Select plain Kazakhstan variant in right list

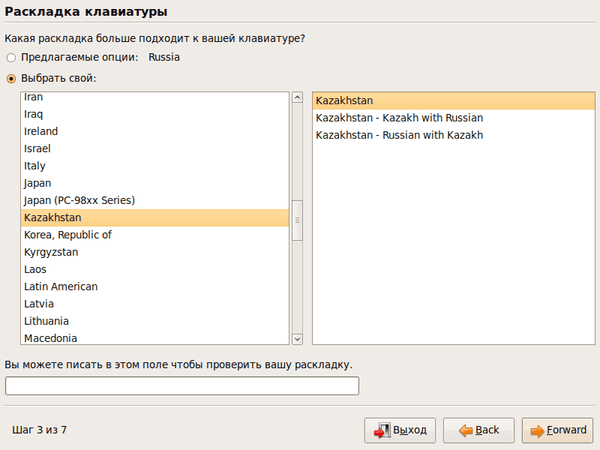pos(453,101)
